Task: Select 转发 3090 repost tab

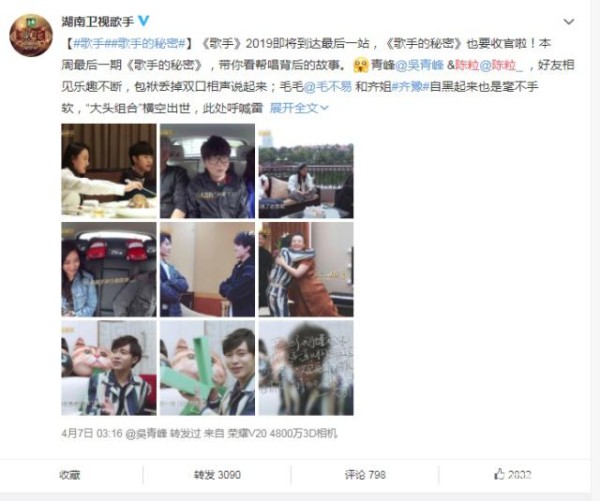Action: tap(217, 475)
